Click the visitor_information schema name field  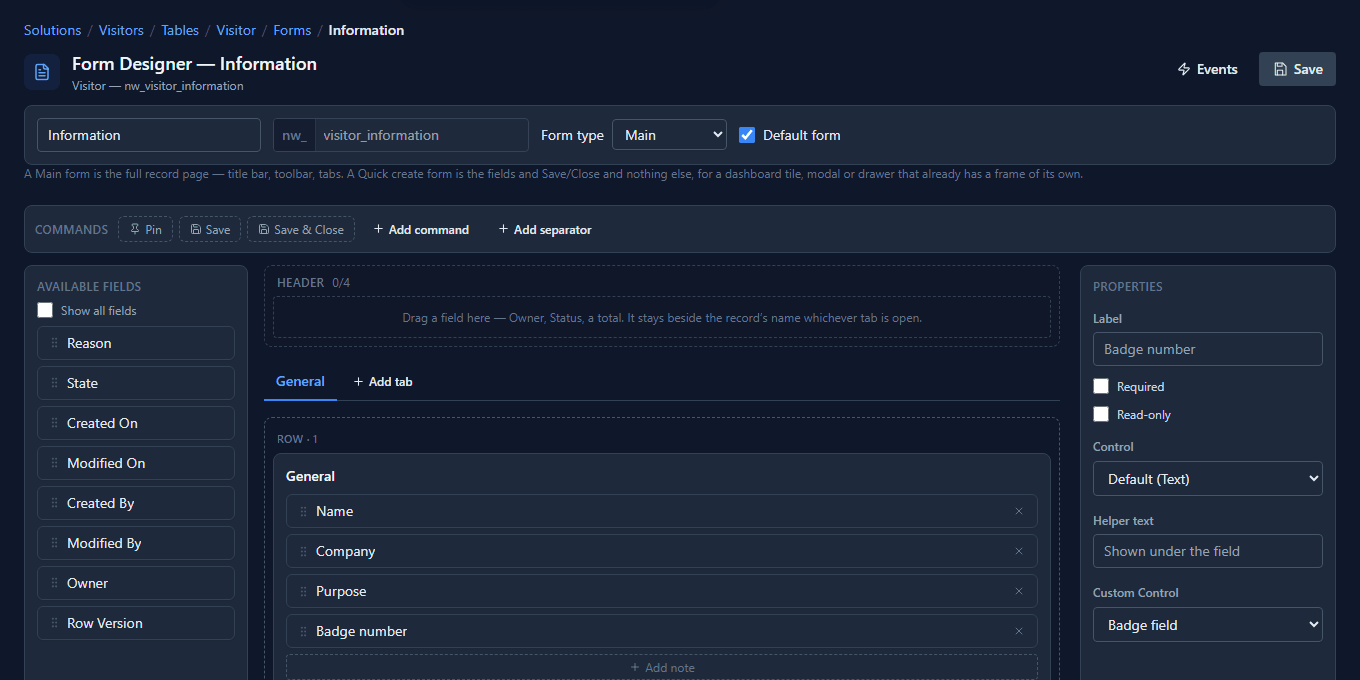pyautogui.click(x=421, y=135)
